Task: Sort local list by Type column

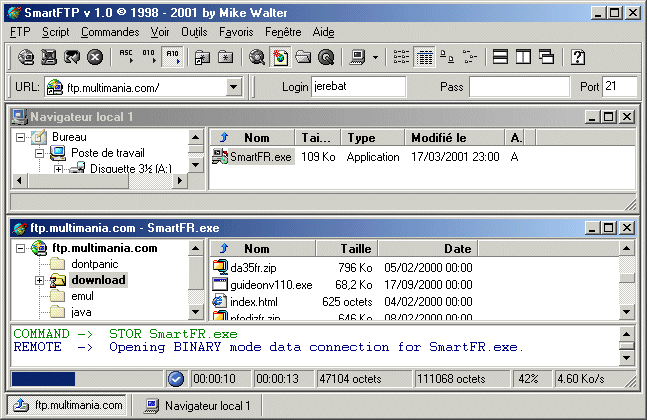Action: point(373,137)
